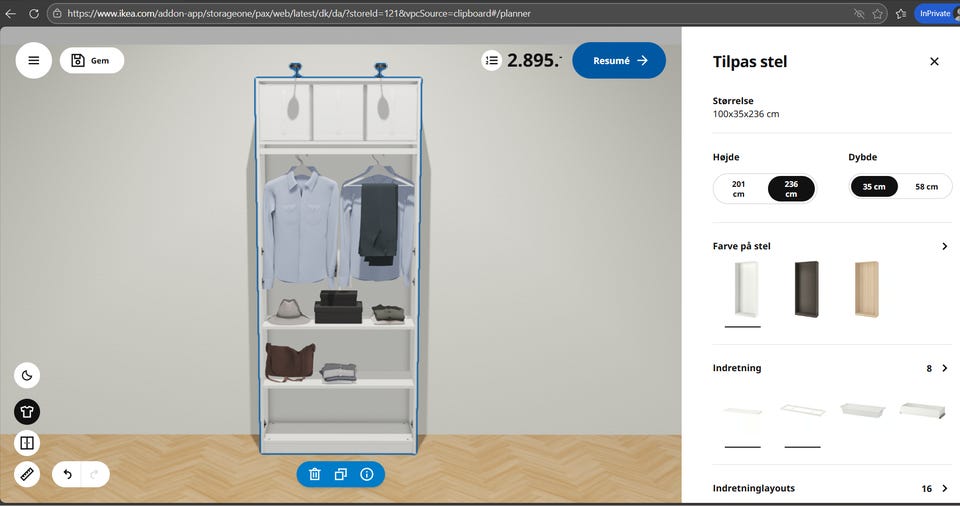Delete the selected wardrobe frame

[x=315, y=474]
